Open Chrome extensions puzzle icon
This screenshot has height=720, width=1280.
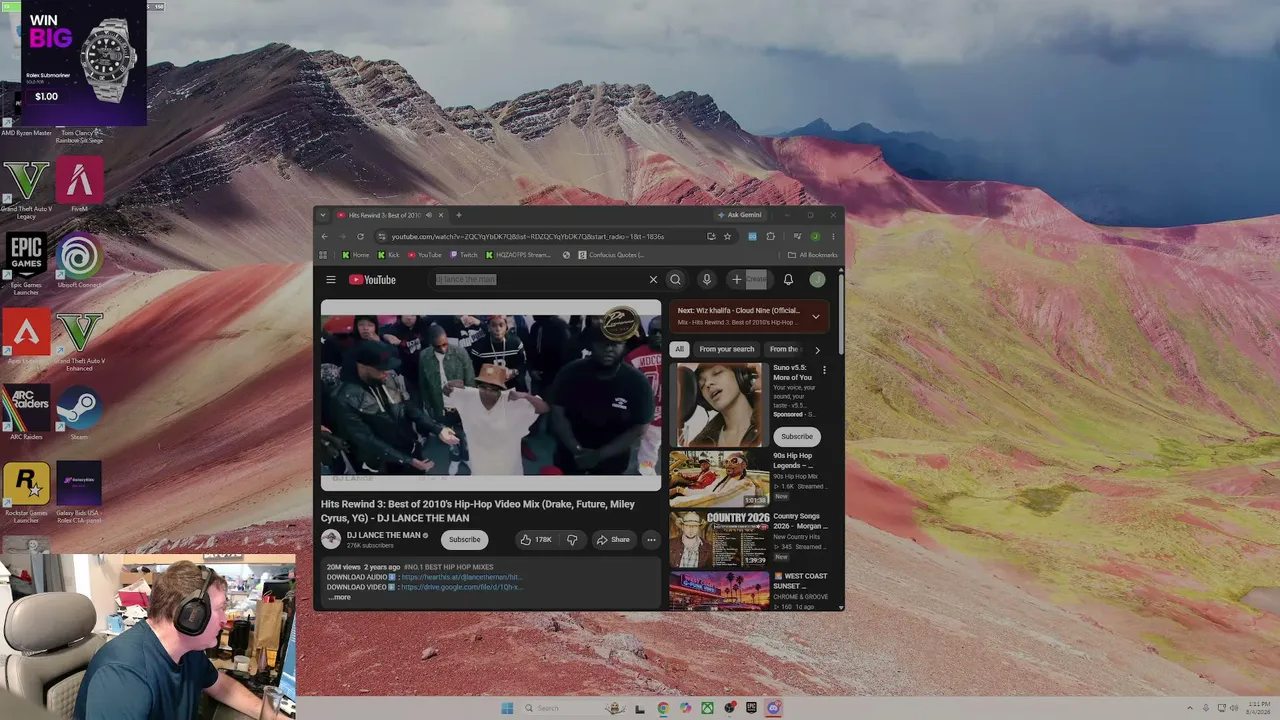(x=770, y=237)
